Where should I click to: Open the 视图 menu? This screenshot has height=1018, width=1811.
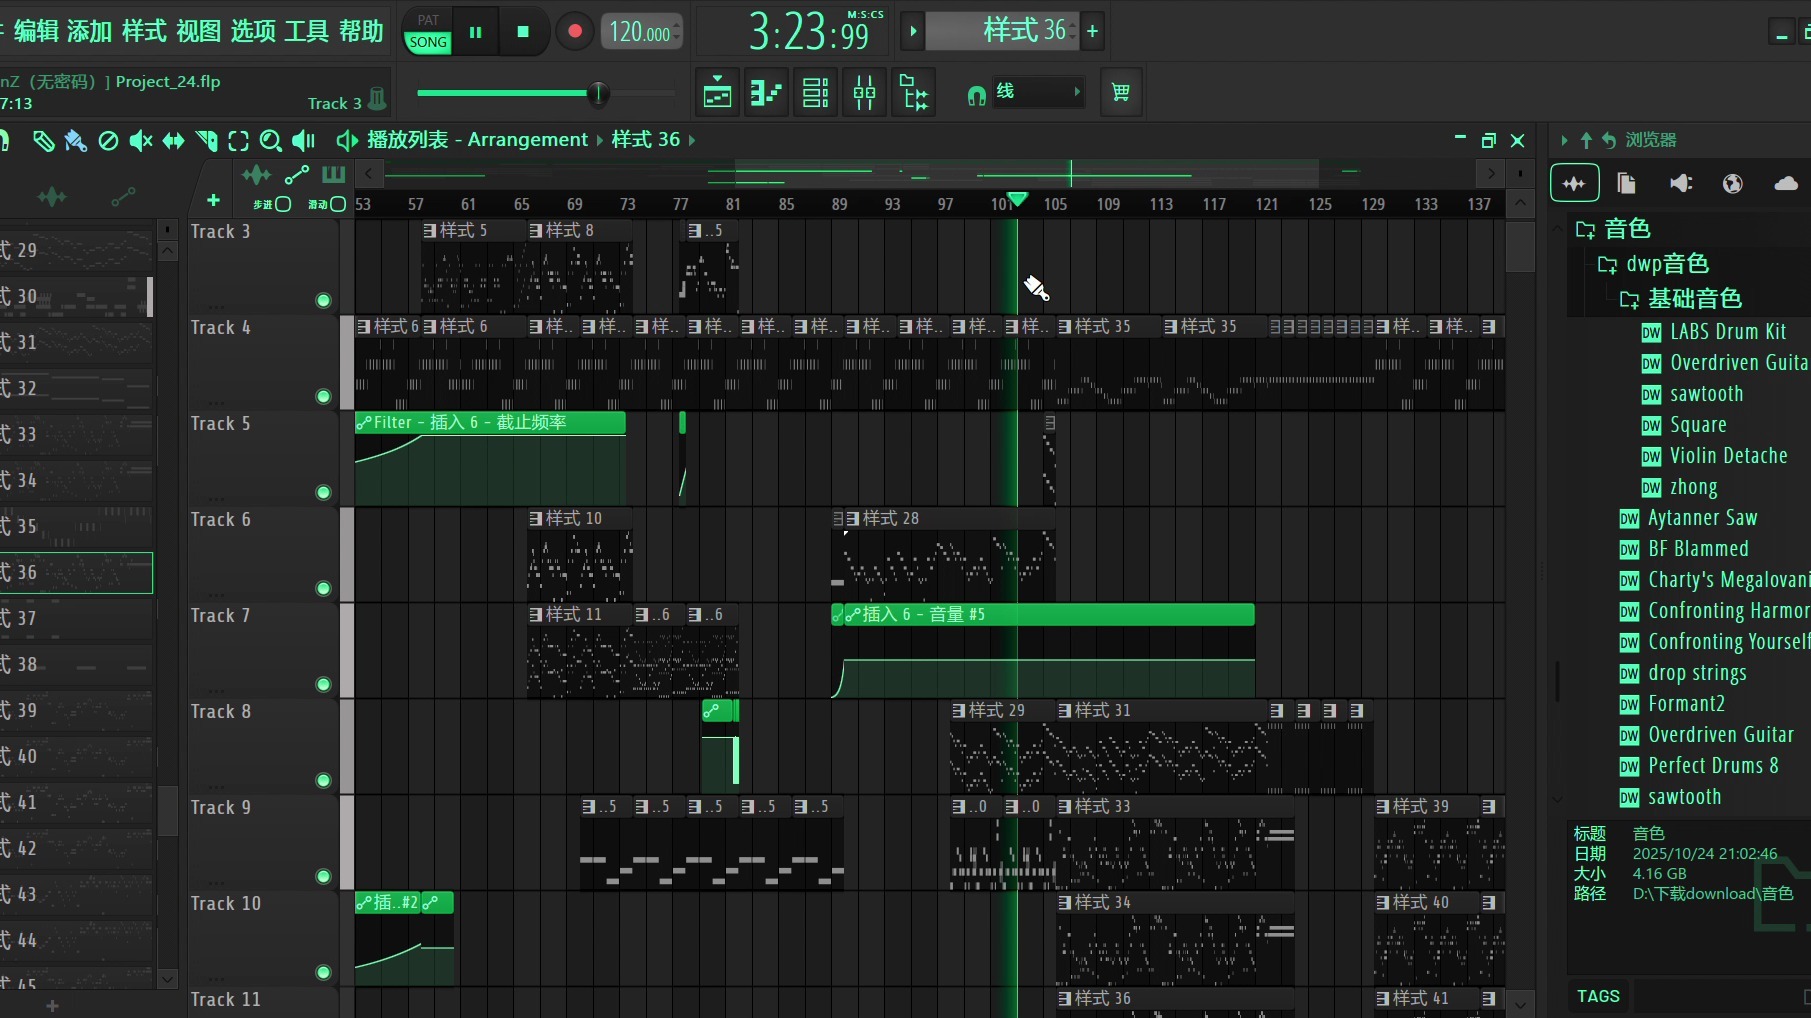[x=198, y=31]
